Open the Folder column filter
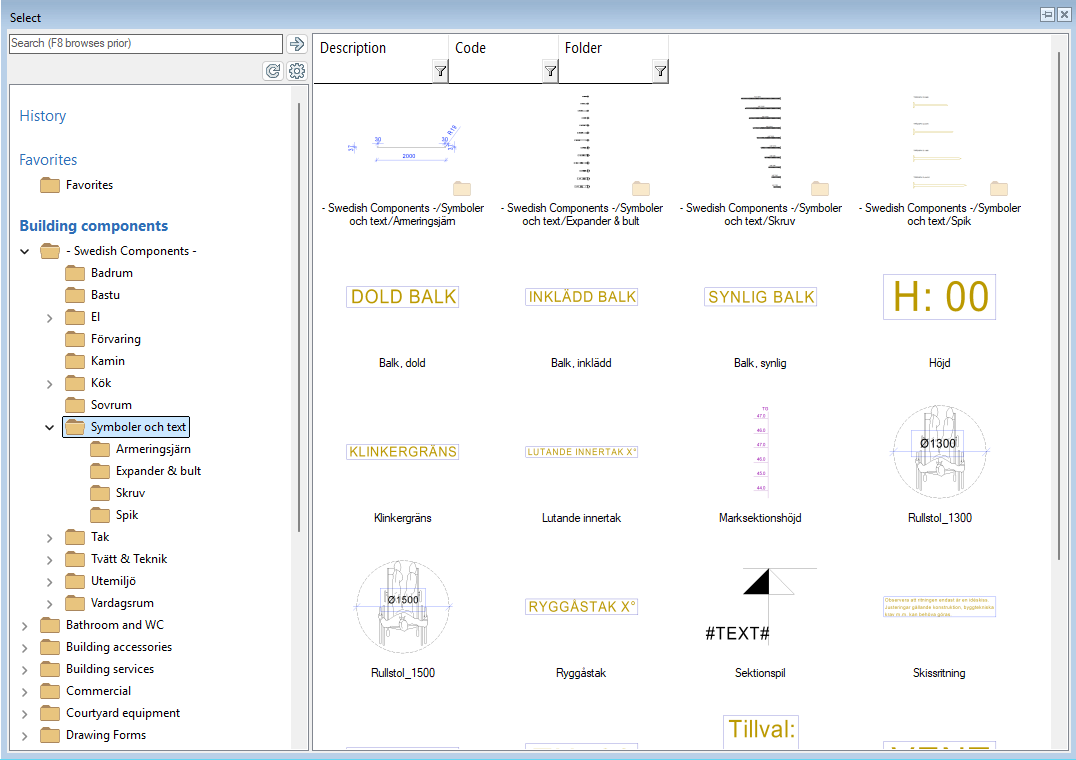Image resolution: width=1076 pixels, height=760 pixels. pyautogui.click(x=660, y=71)
